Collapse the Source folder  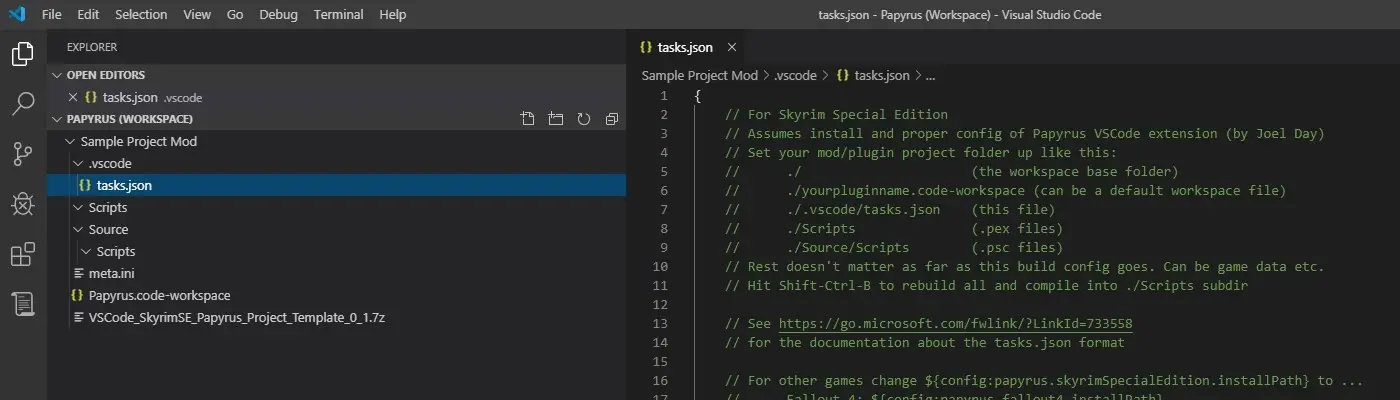pyautogui.click(x=78, y=229)
